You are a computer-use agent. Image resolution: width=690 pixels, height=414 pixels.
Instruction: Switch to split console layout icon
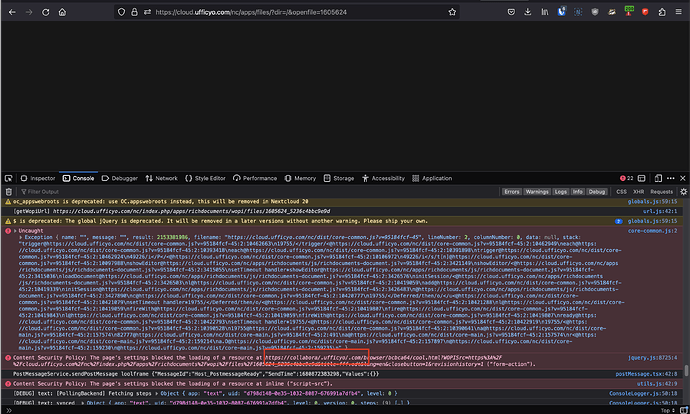(x=642, y=178)
